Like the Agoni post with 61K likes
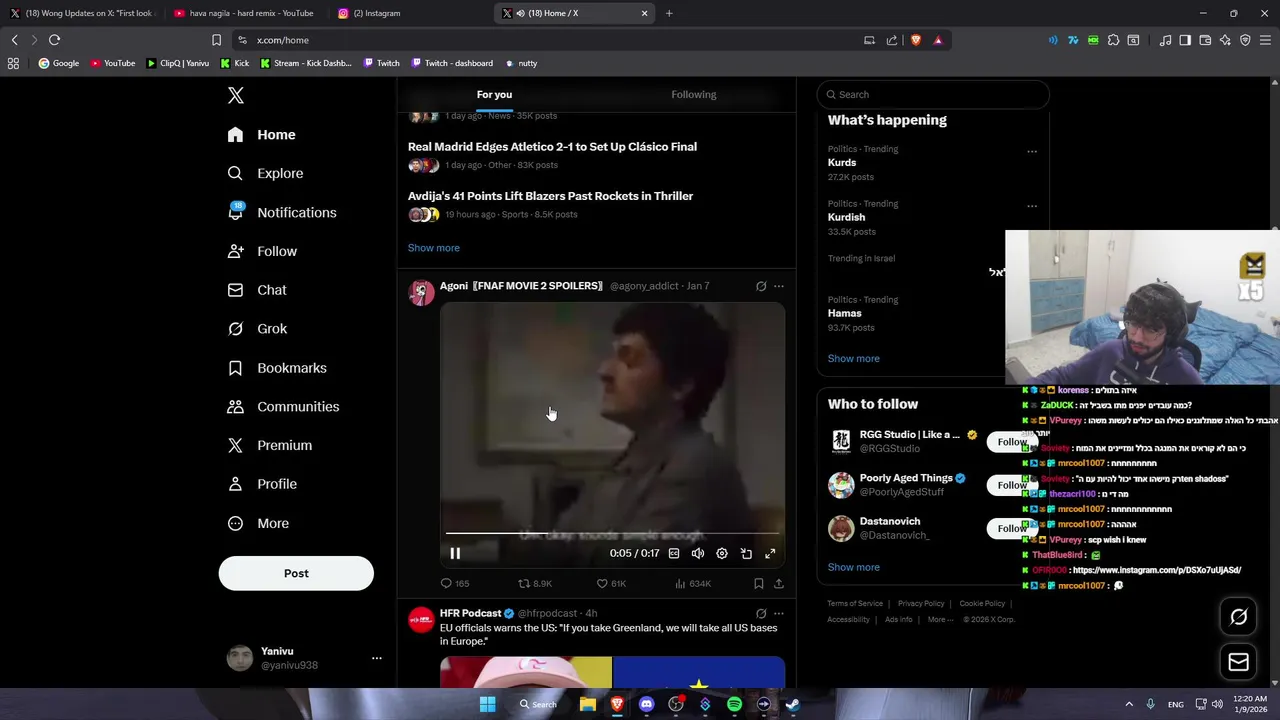The width and height of the screenshot is (1280, 720). (x=611, y=583)
